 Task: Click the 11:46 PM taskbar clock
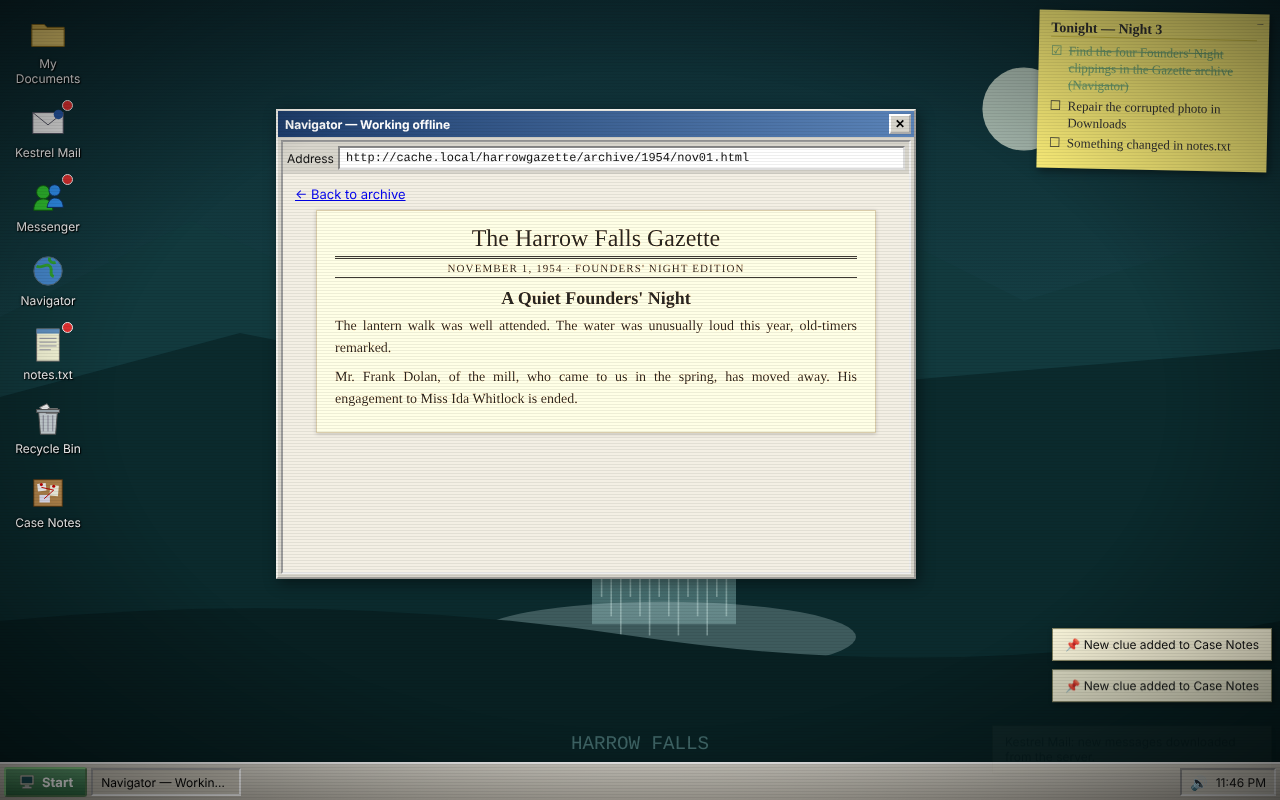tap(1240, 783)
